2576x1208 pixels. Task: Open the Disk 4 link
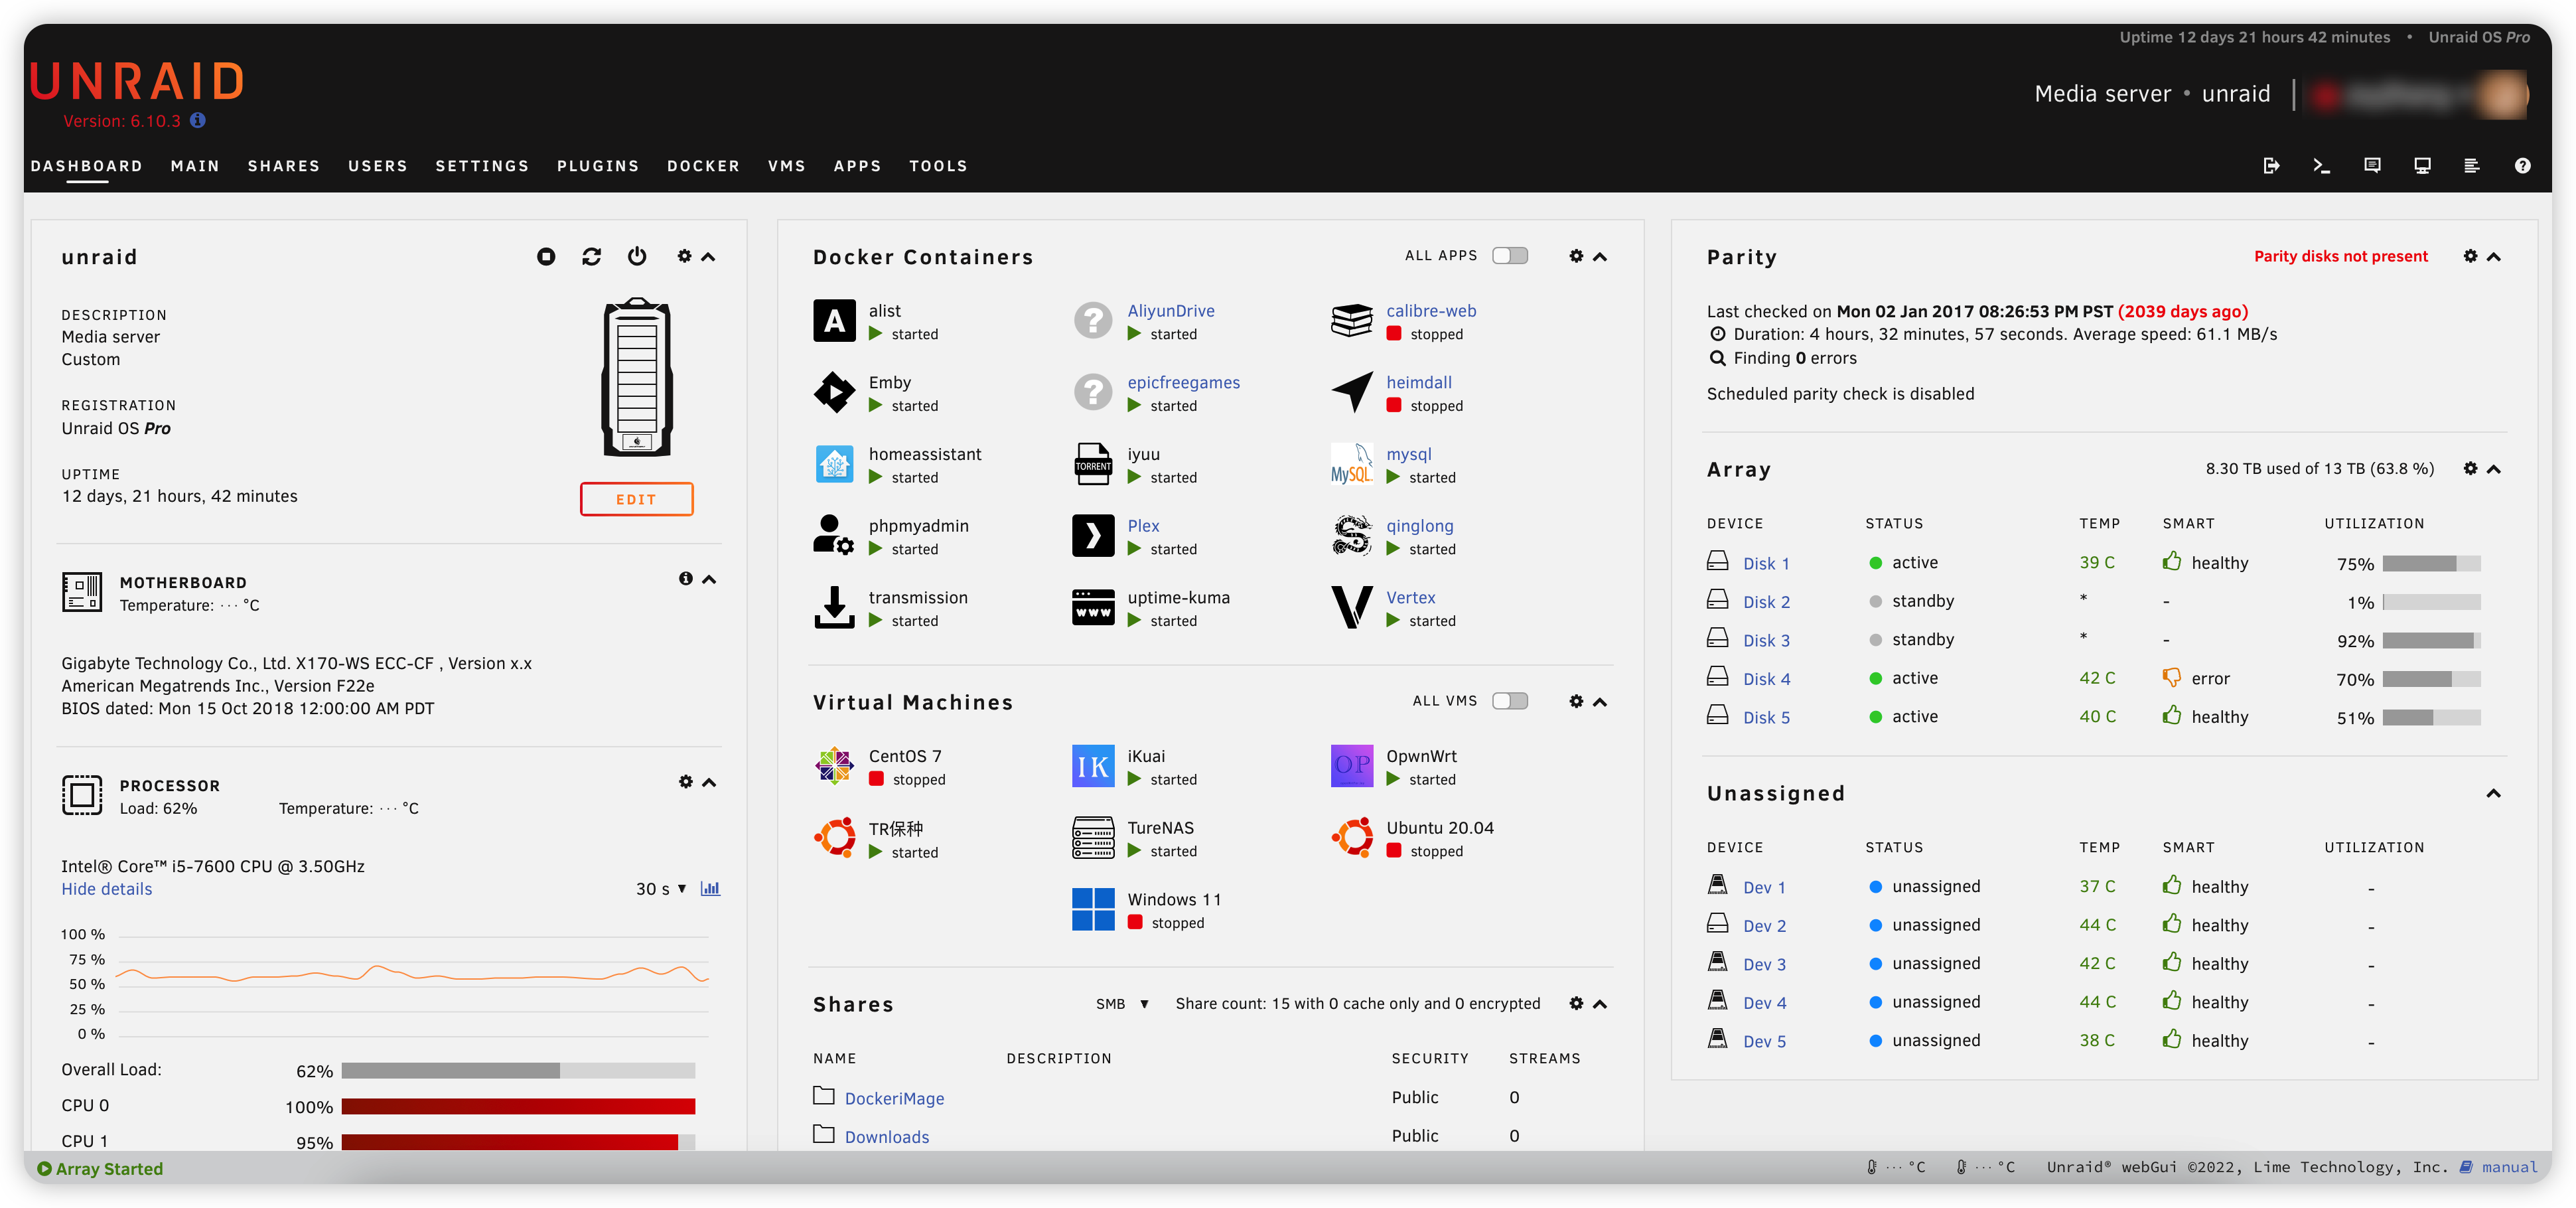1766,679
